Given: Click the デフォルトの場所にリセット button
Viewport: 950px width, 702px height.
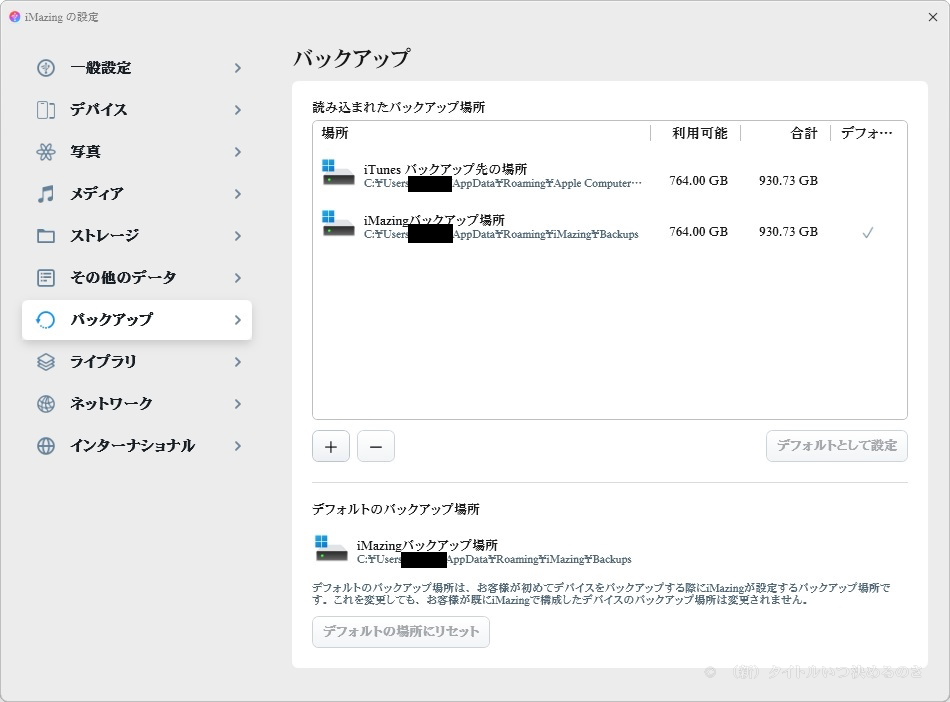Looking at the screenshot, I should click(x=400, y=632).
